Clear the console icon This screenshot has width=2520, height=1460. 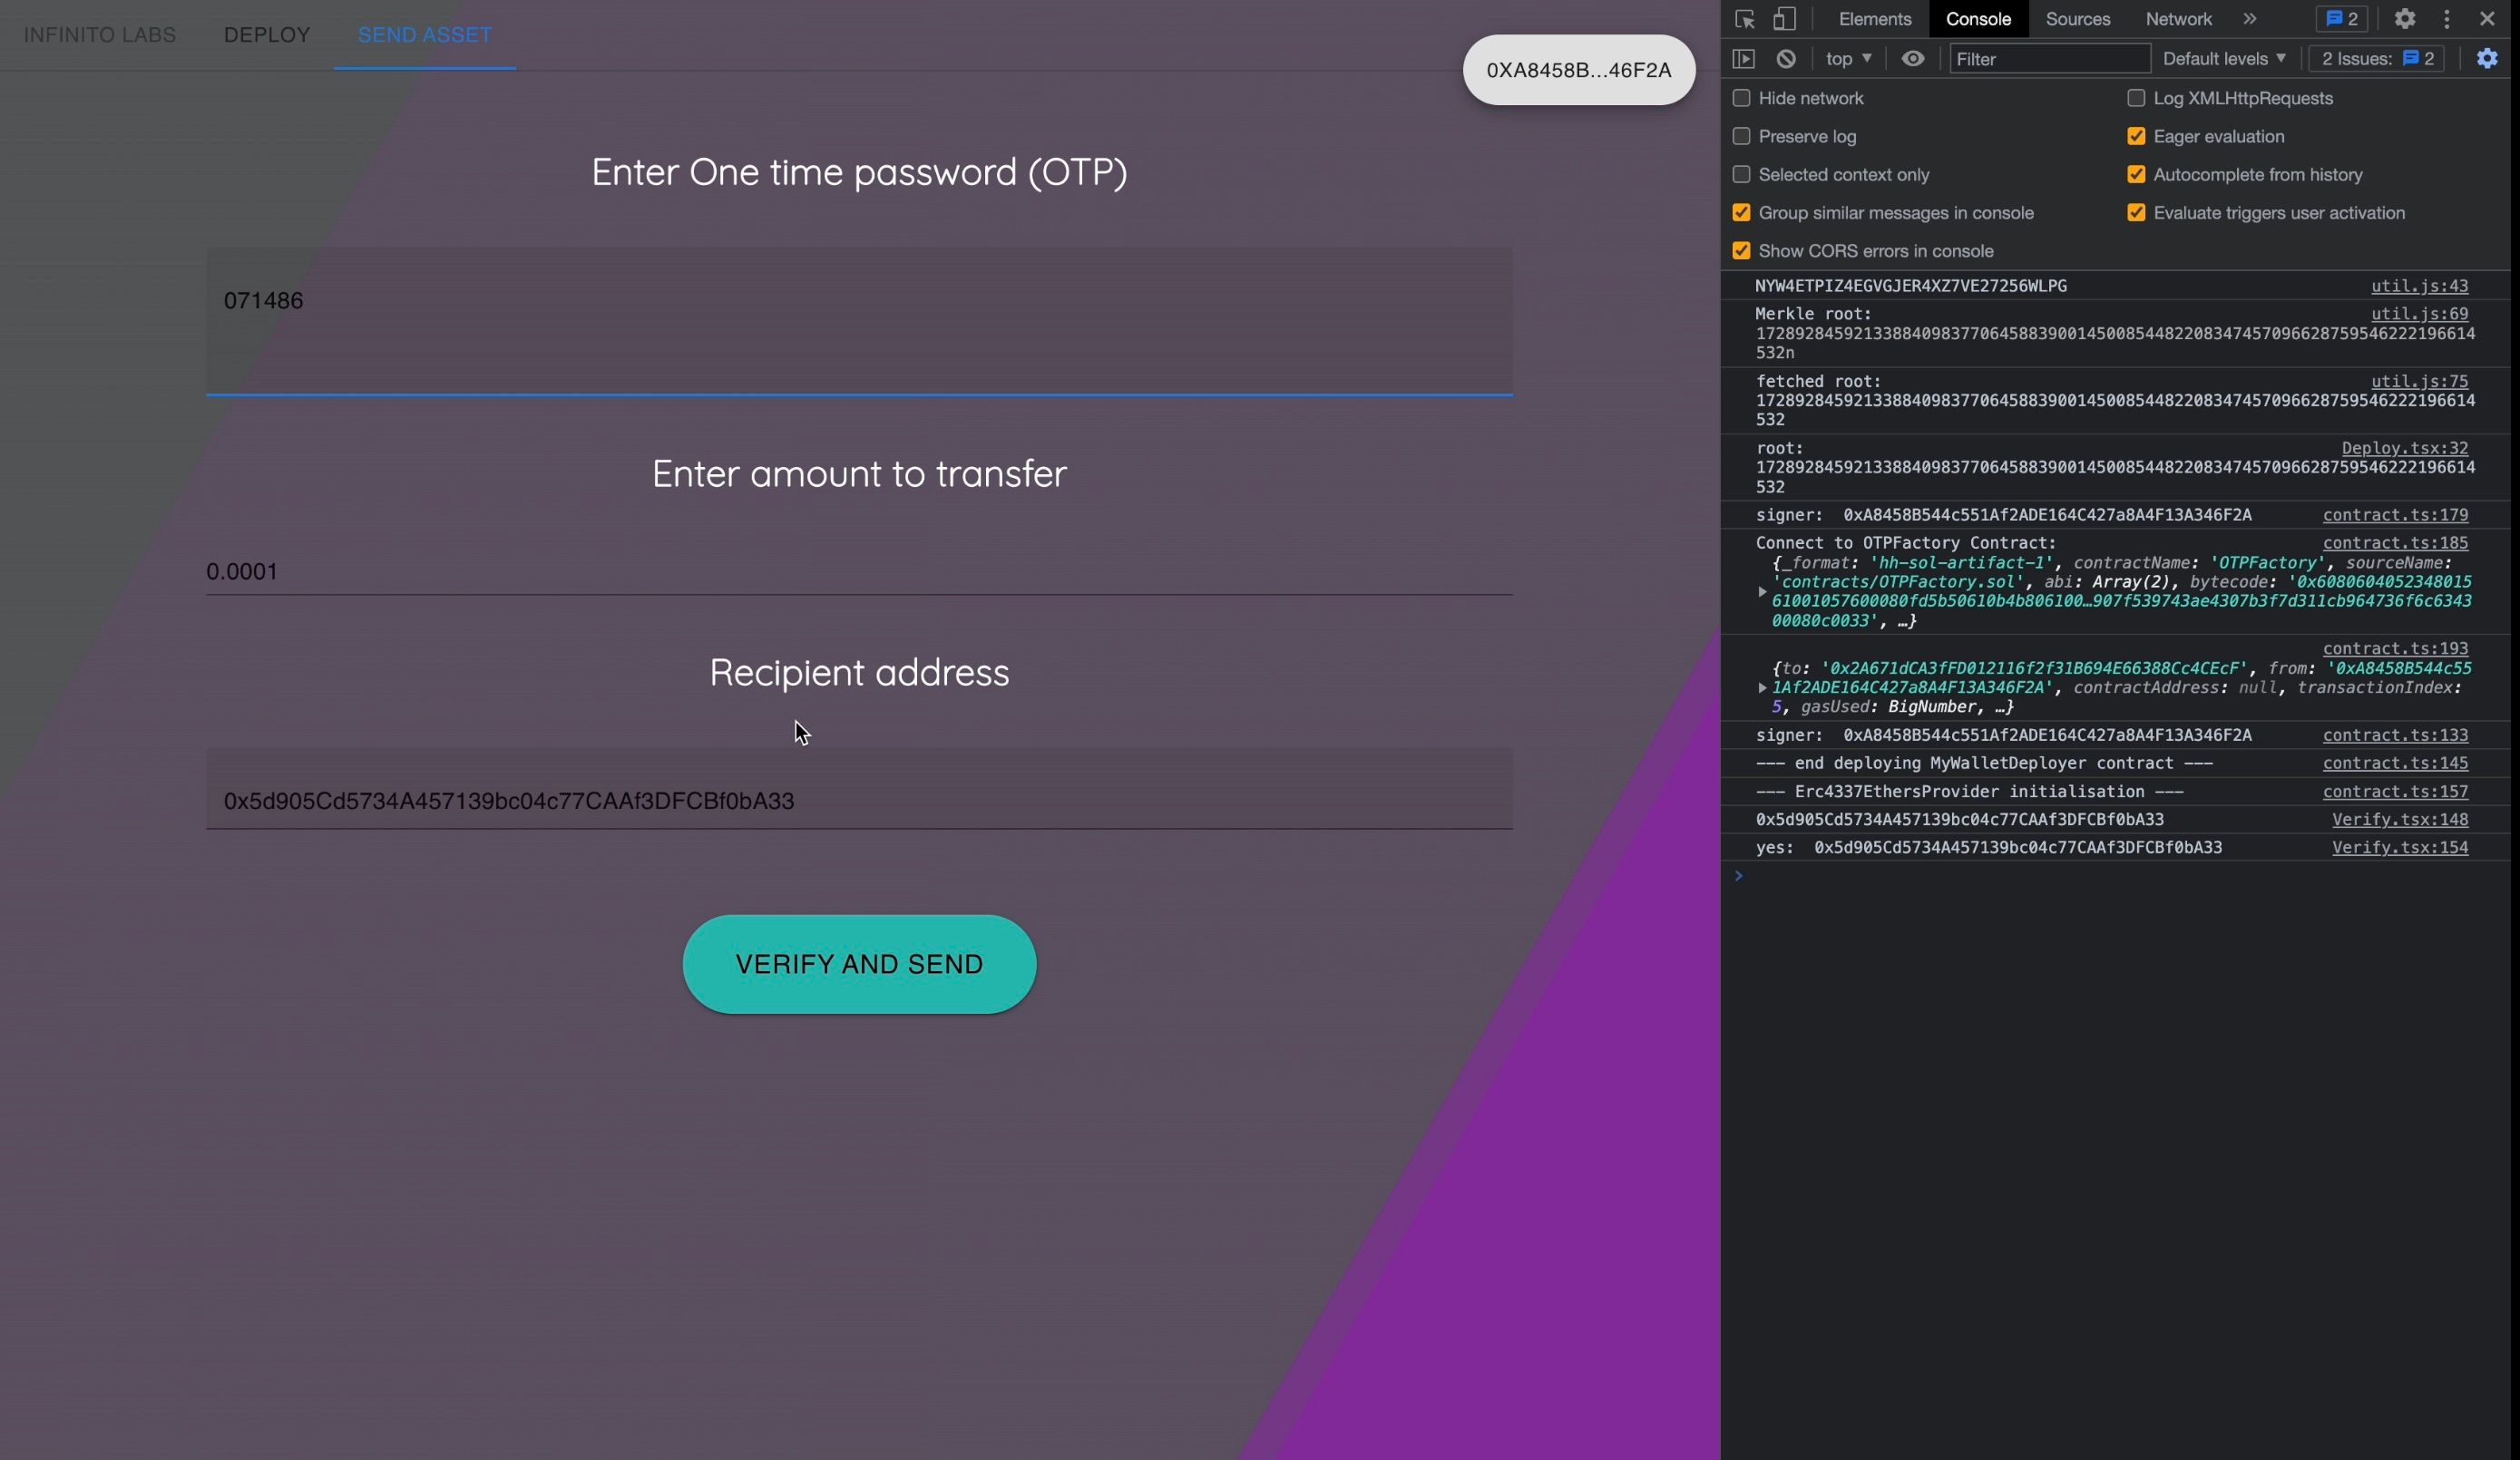coord(1786,59)
